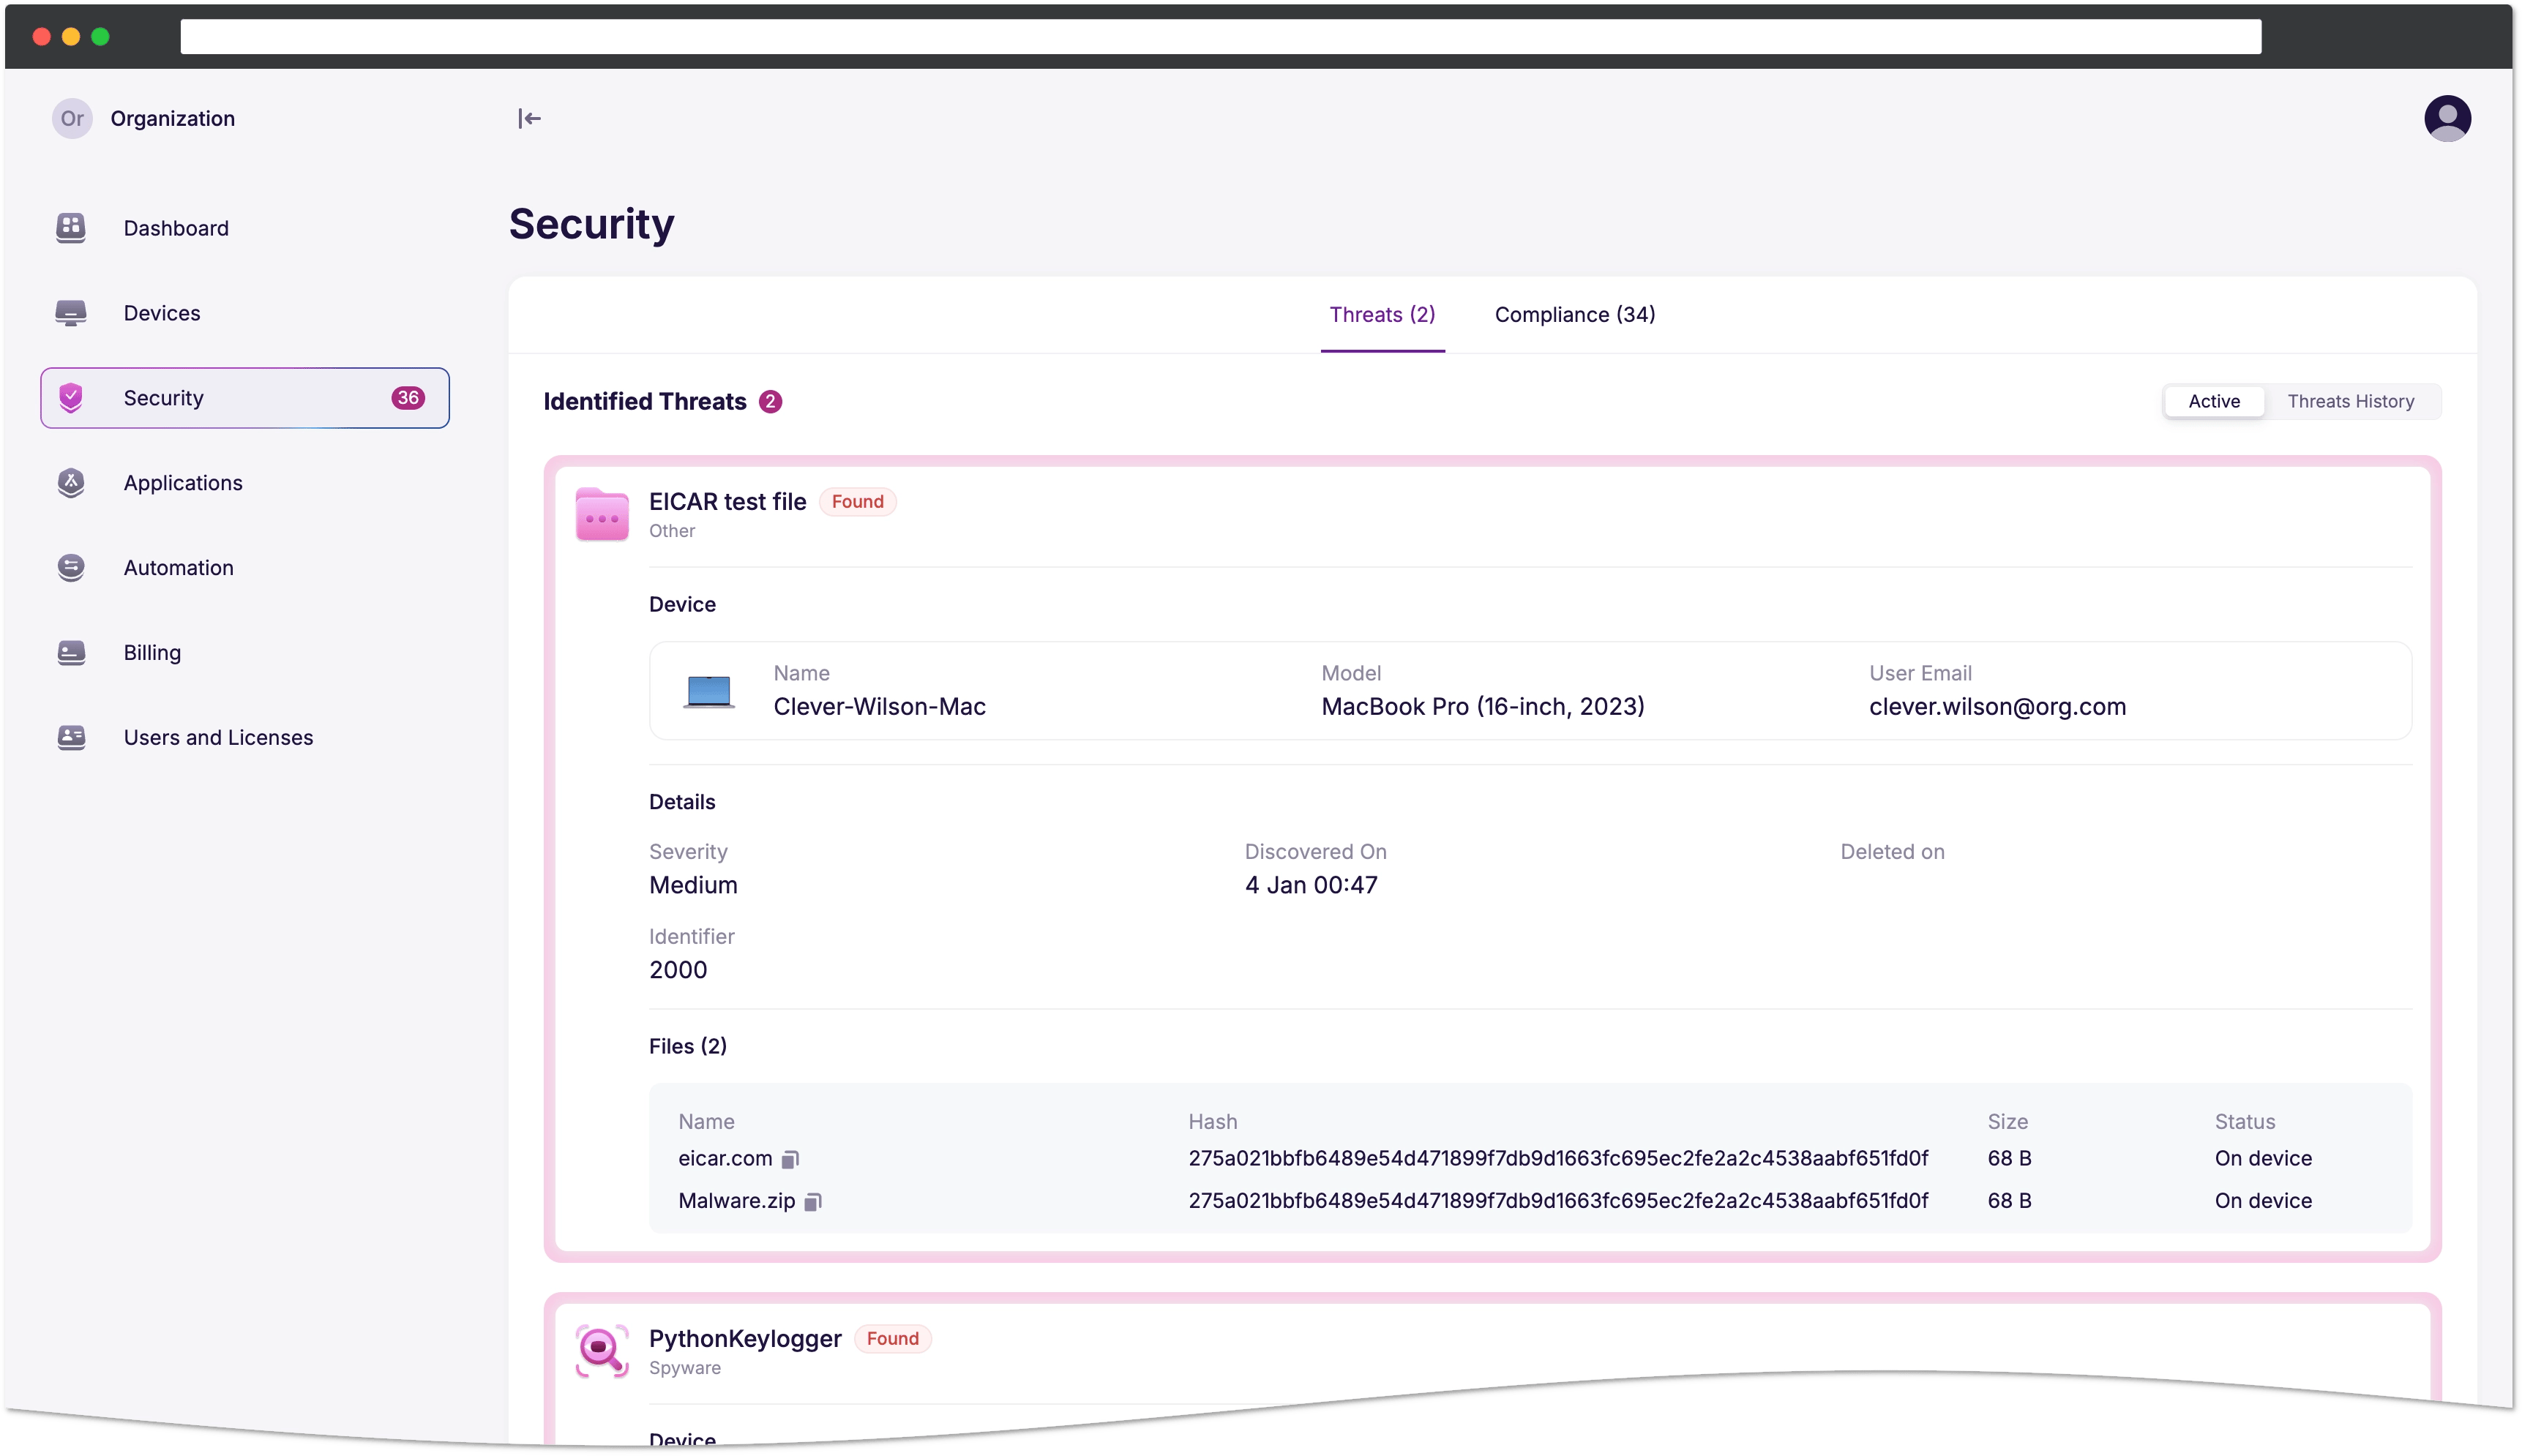Click the EICAR test file folder icon

pos(602,514)
